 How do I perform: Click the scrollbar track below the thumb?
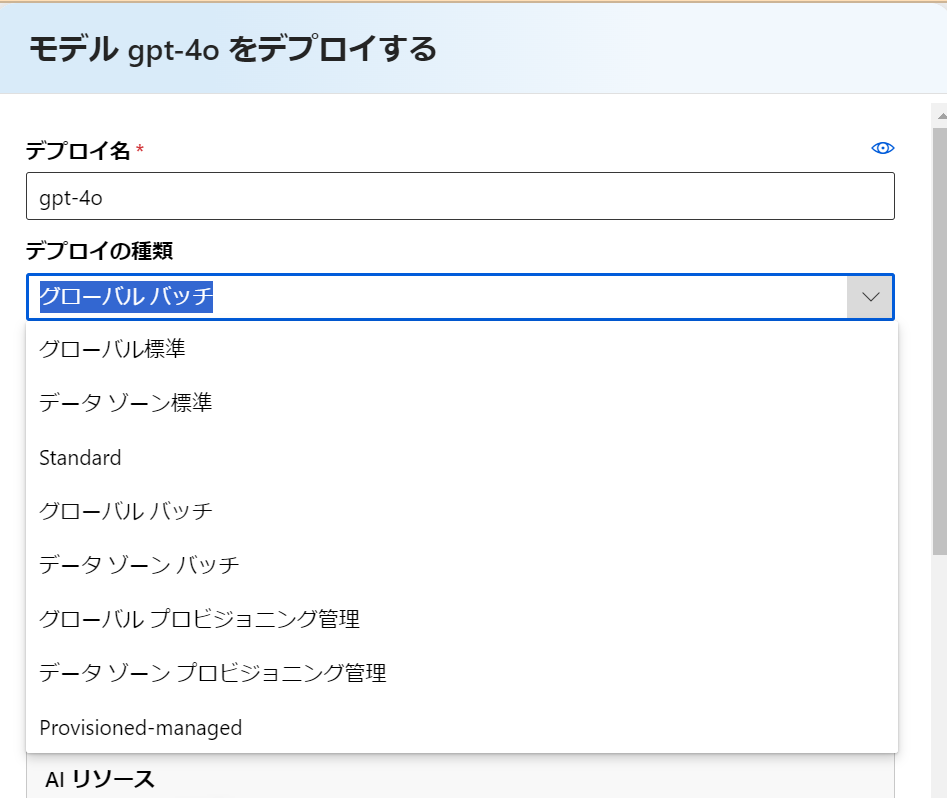pos(940,675)
